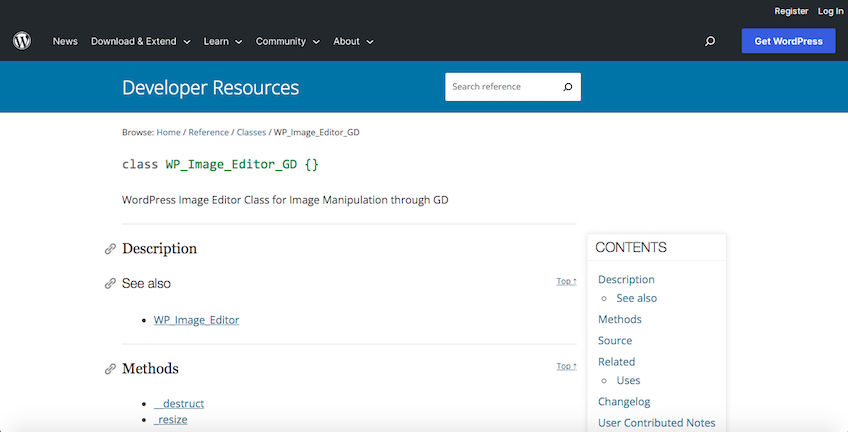Jump to User Contributed Notes in Contents
Image resolution: width=848 pixels, height=432 pixels.
pos(657,423)
